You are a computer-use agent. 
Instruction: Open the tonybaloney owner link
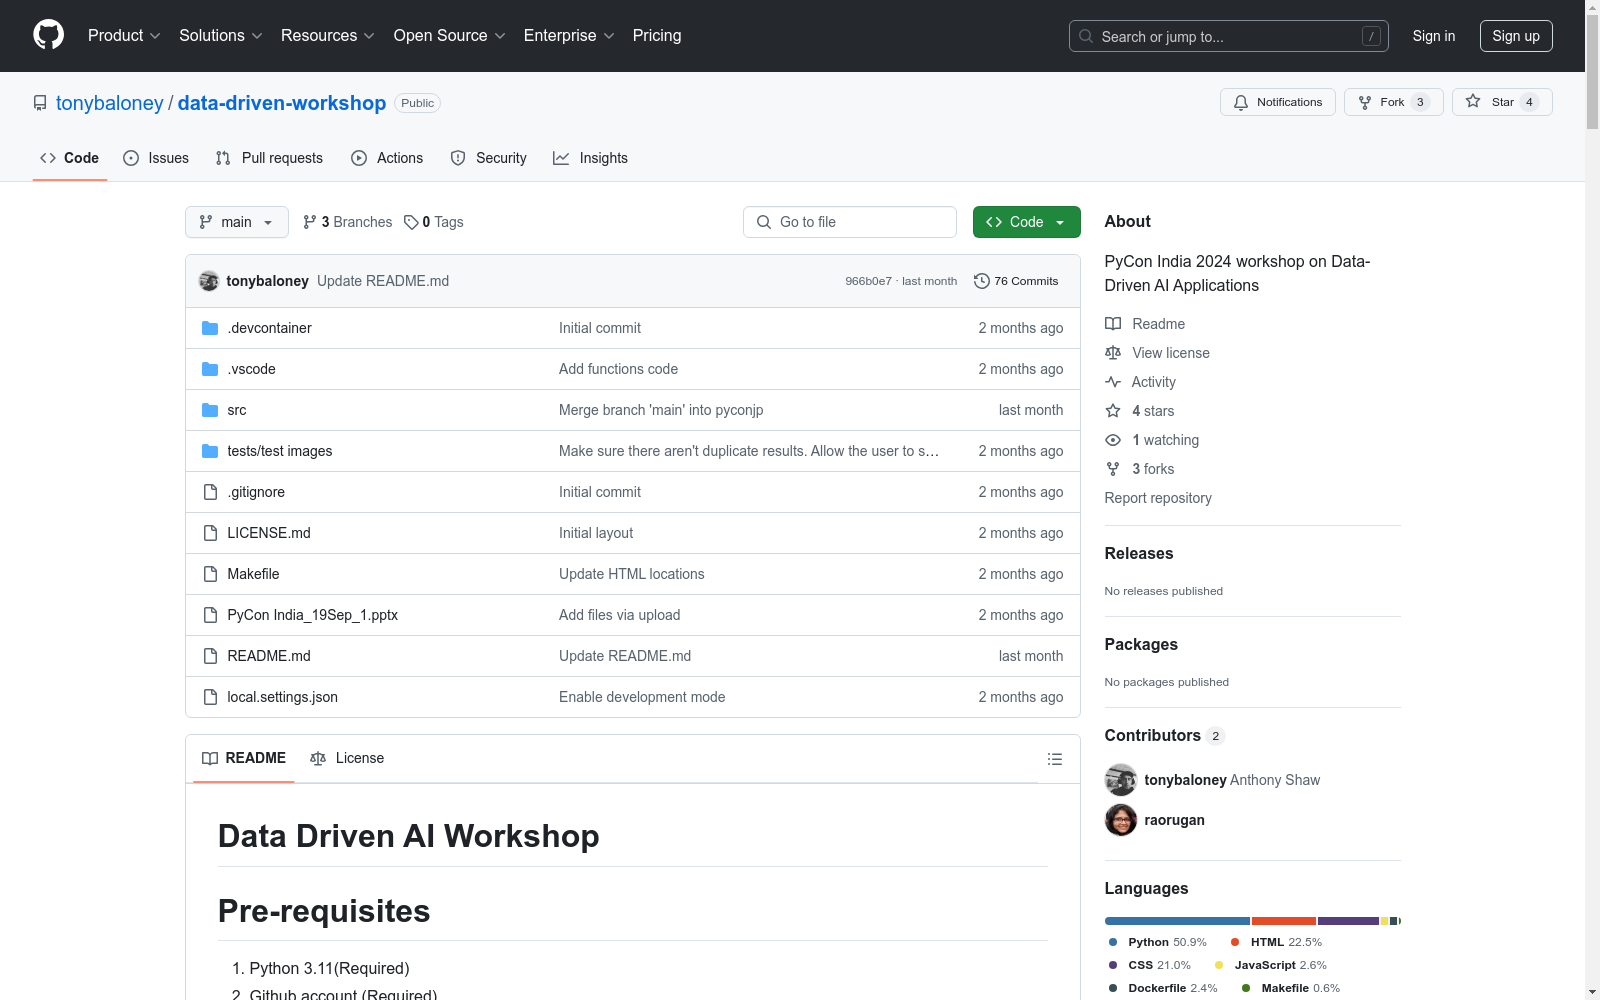[x=109, y=103]
